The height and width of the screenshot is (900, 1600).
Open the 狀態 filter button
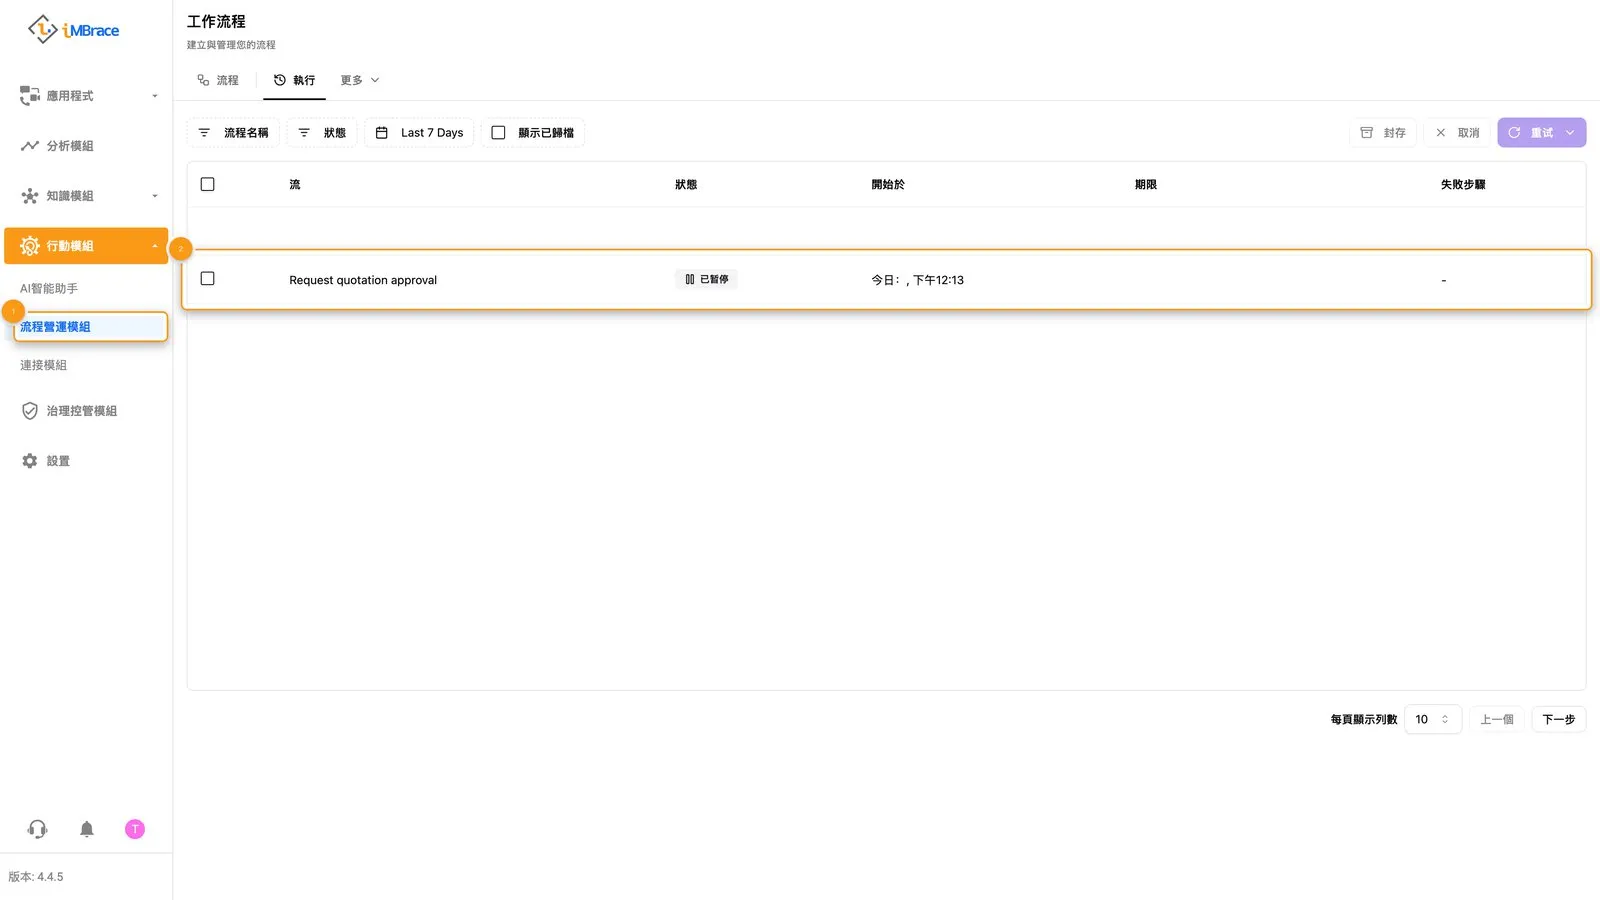pyautogui.click(x=322, y=133)
